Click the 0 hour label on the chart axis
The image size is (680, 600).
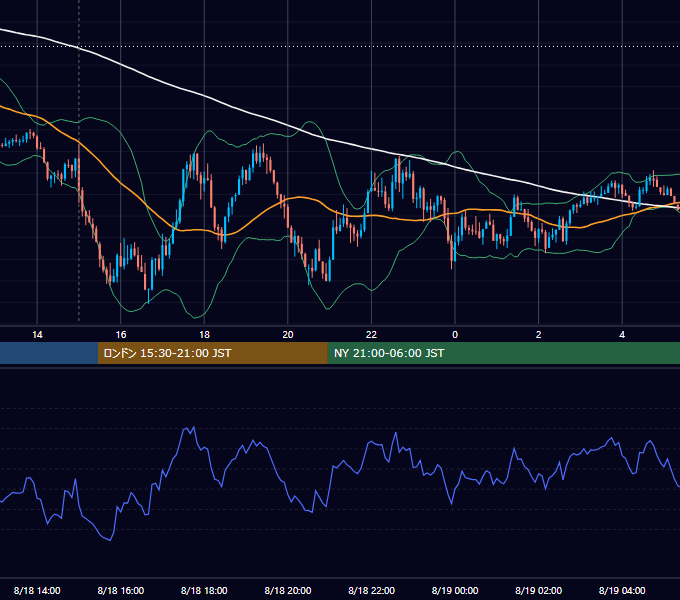coord(455,335)
